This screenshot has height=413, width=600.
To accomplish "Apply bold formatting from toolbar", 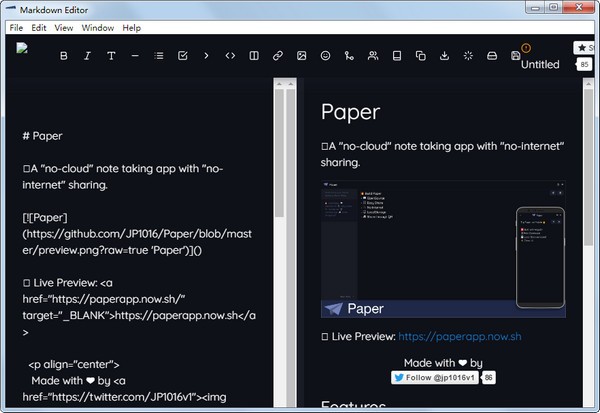I will (63, 56).
